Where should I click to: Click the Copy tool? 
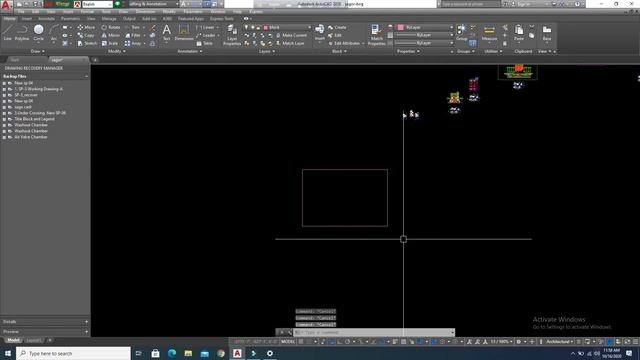86,36
